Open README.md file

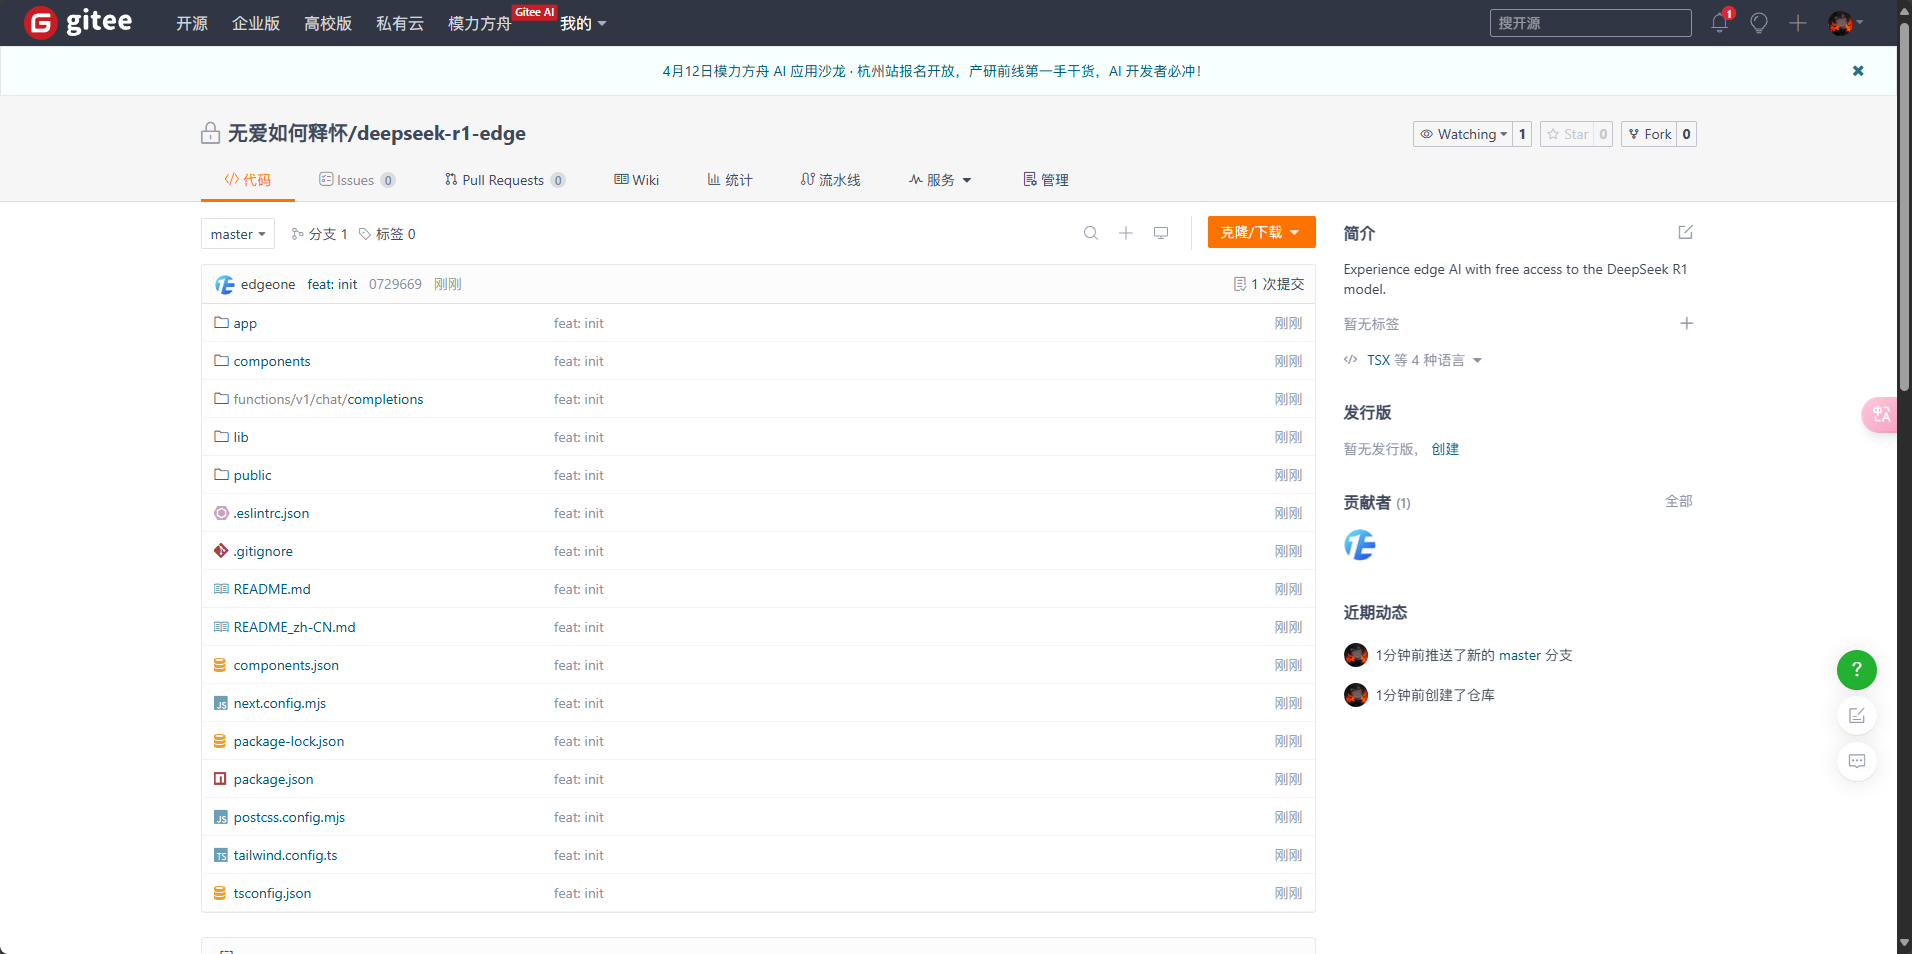pyautogui.click(x=272, y=589)
